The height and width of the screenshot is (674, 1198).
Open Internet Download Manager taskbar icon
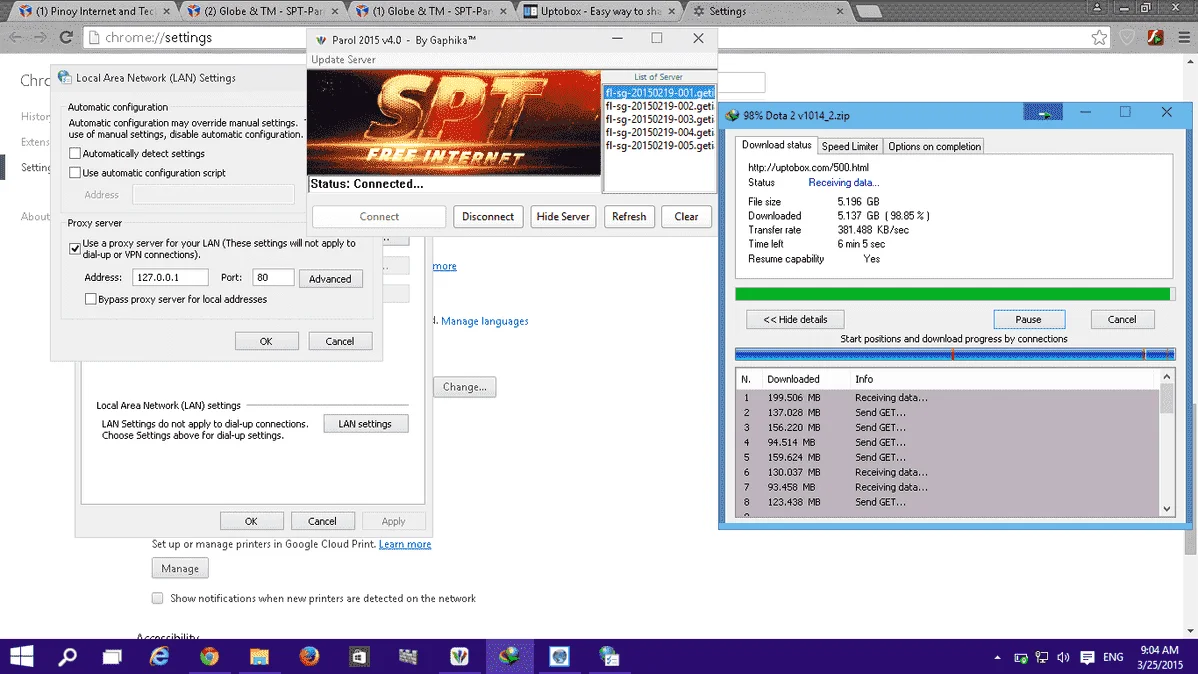click(510, 656)
